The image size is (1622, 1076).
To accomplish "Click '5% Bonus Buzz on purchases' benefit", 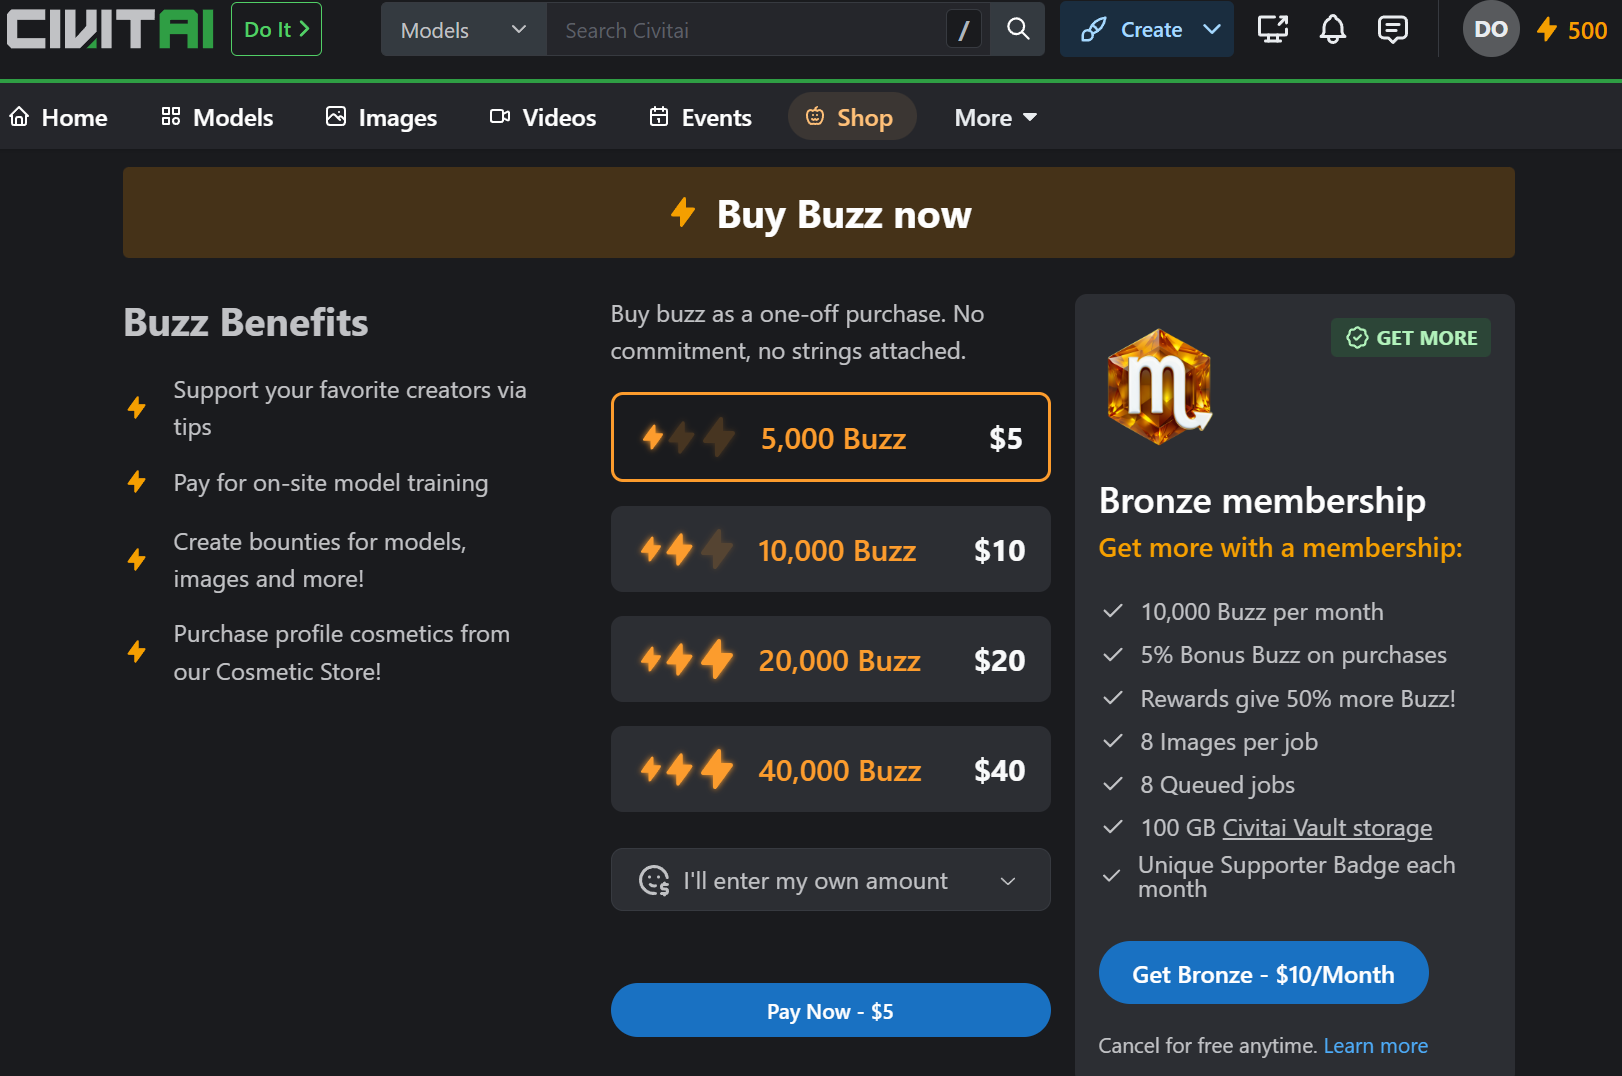I will pyautogui.click(x=1293, y=654).
